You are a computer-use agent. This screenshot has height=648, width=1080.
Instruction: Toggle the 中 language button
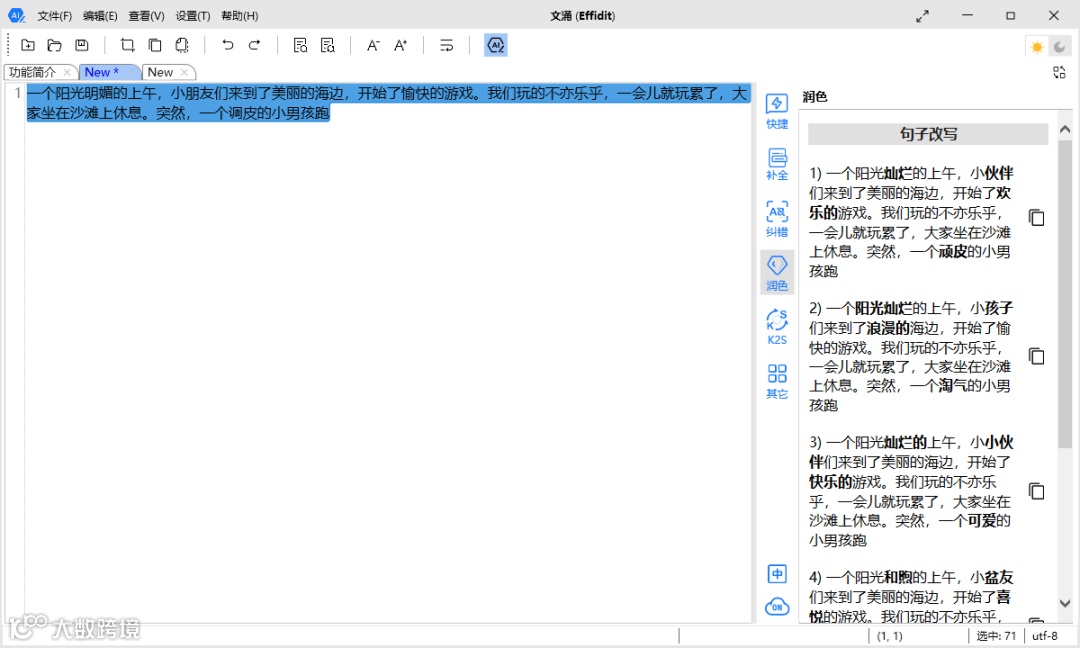pos(777,574)
